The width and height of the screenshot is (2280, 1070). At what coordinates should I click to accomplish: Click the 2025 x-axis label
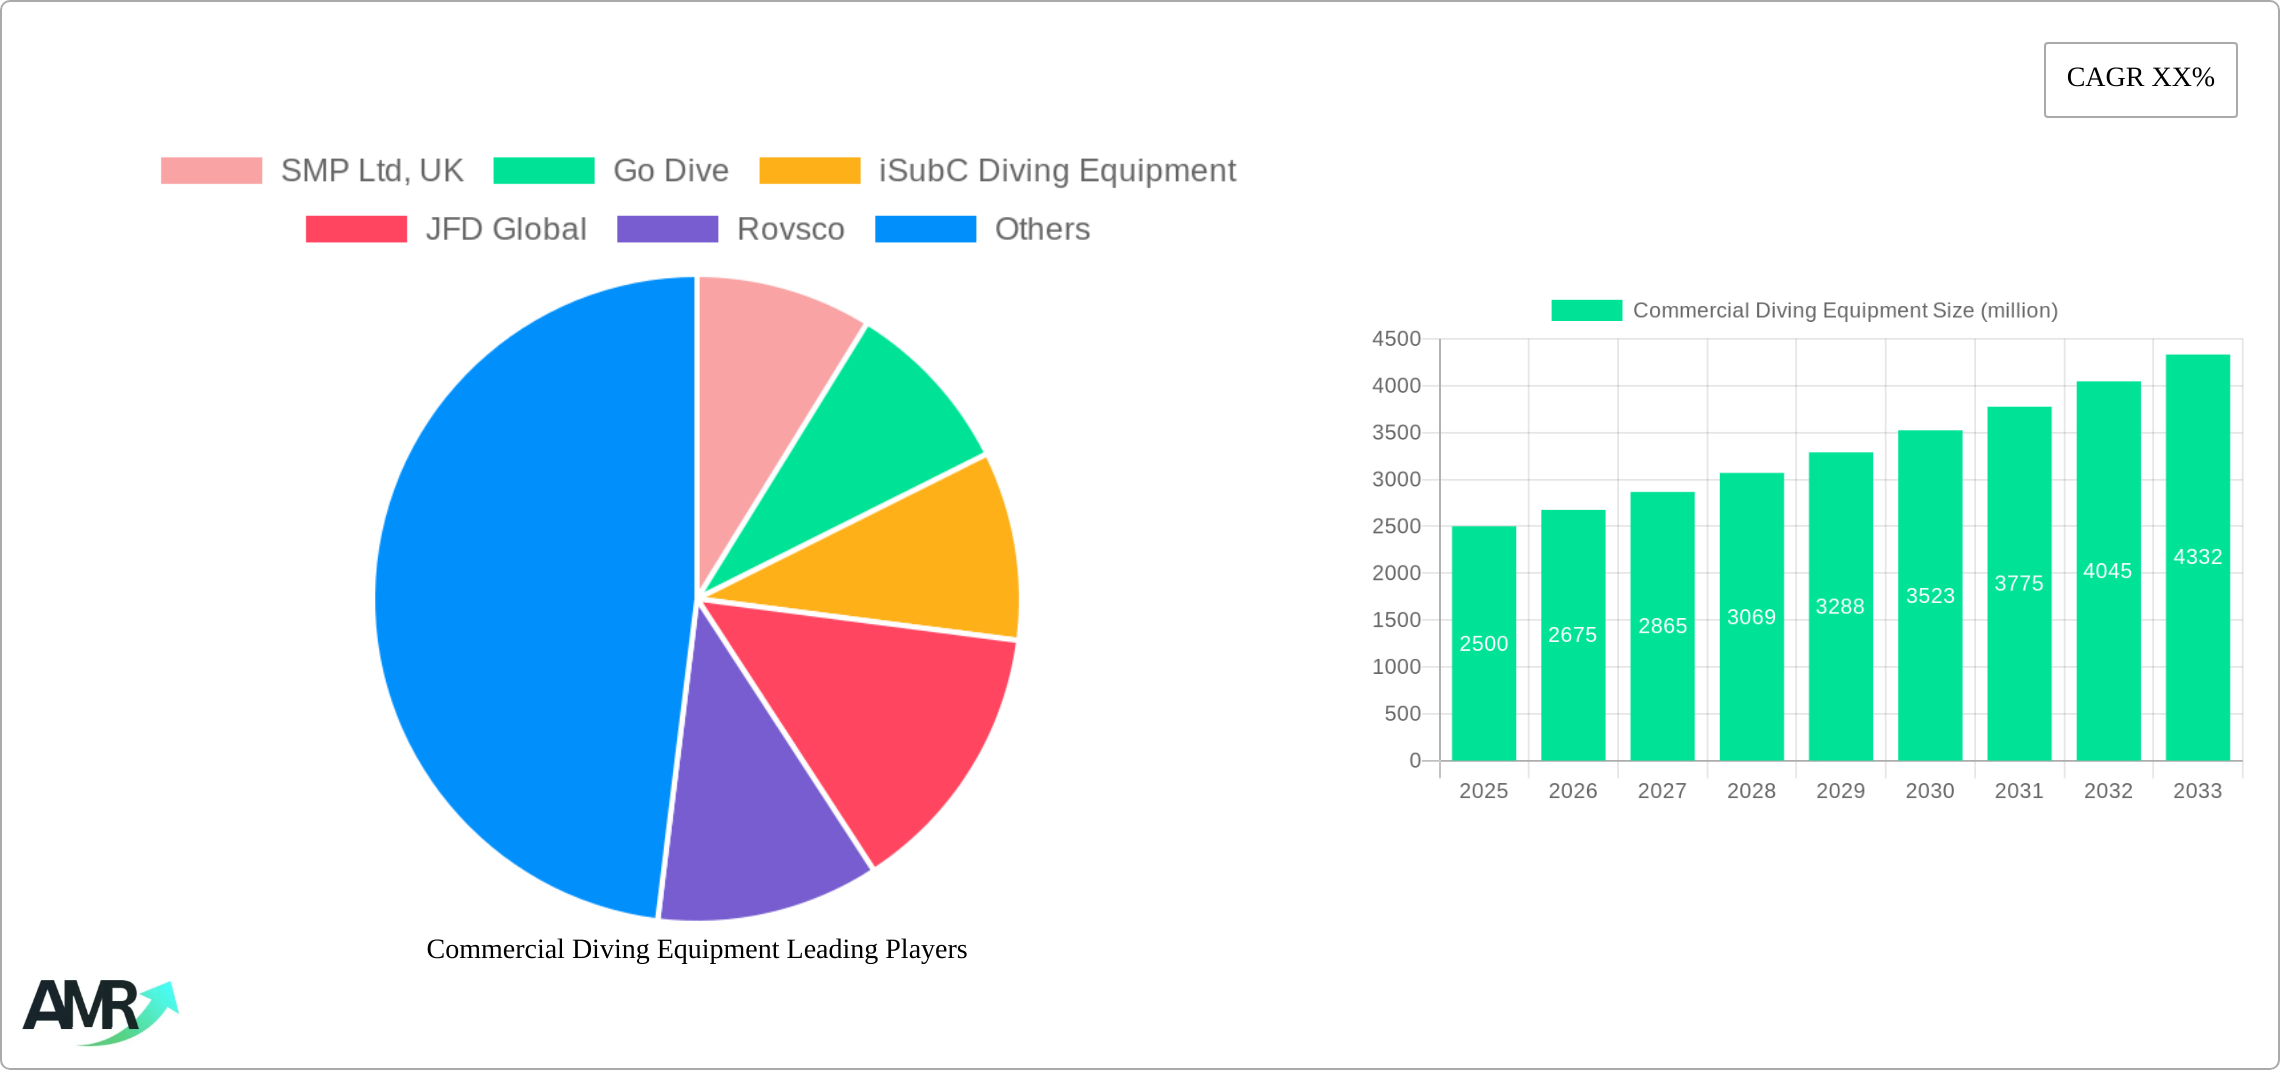pos(1484,791)
